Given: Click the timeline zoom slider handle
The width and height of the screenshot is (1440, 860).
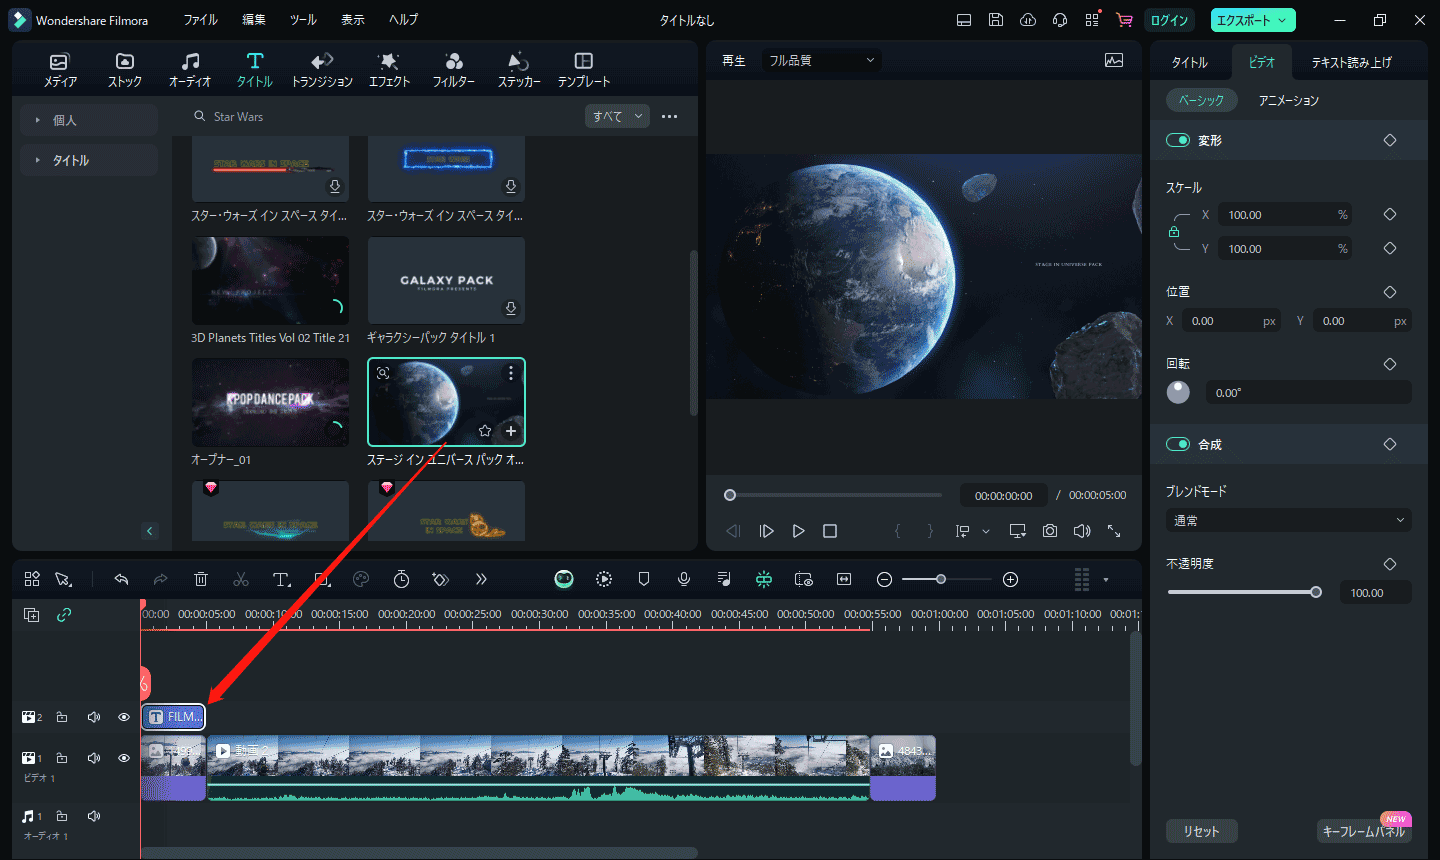Looking at the screenshot, I should (940, 579).
